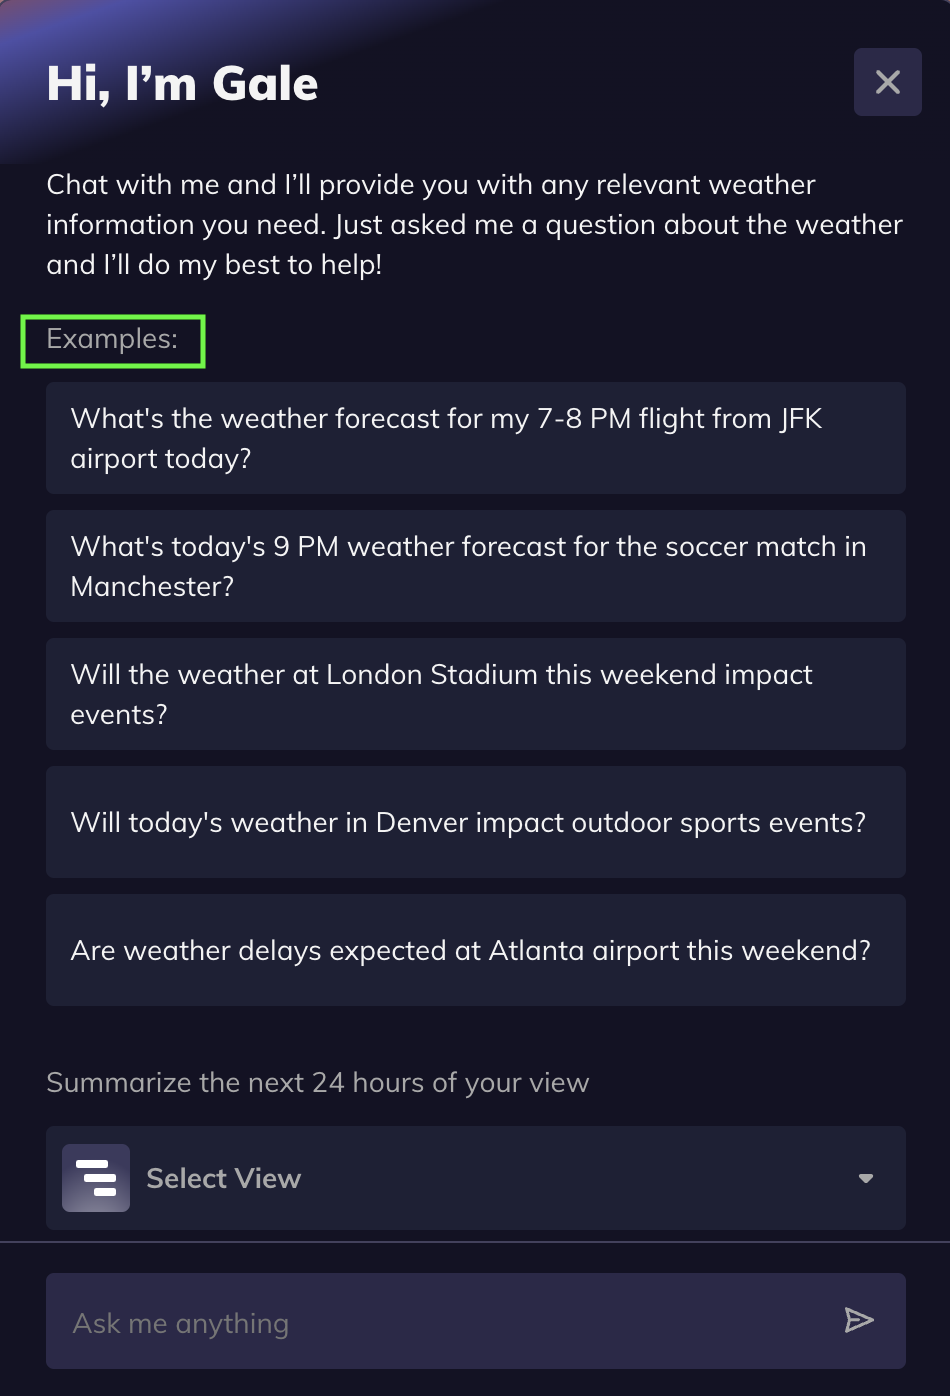Click the Hi, I'm Gale heading
Image resolution: width=950 pixels, height=1396 pixels.
[x=182, y=84]
